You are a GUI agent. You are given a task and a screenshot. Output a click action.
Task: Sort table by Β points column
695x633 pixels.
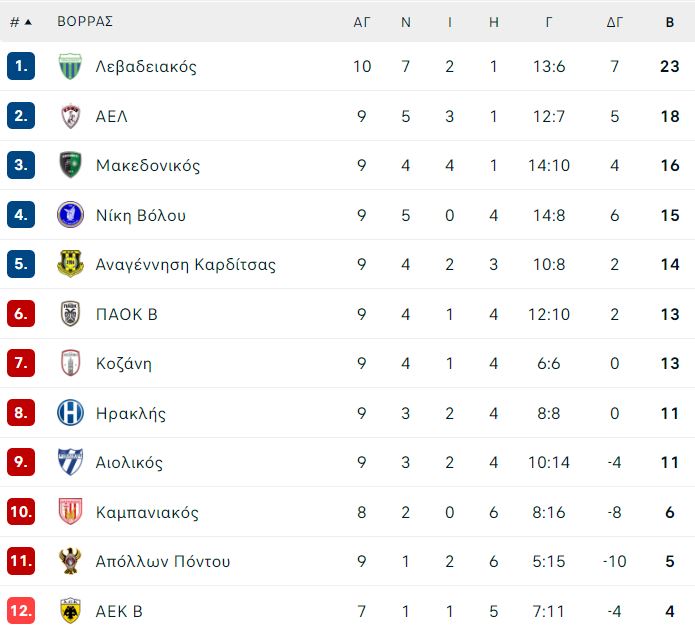670,22
